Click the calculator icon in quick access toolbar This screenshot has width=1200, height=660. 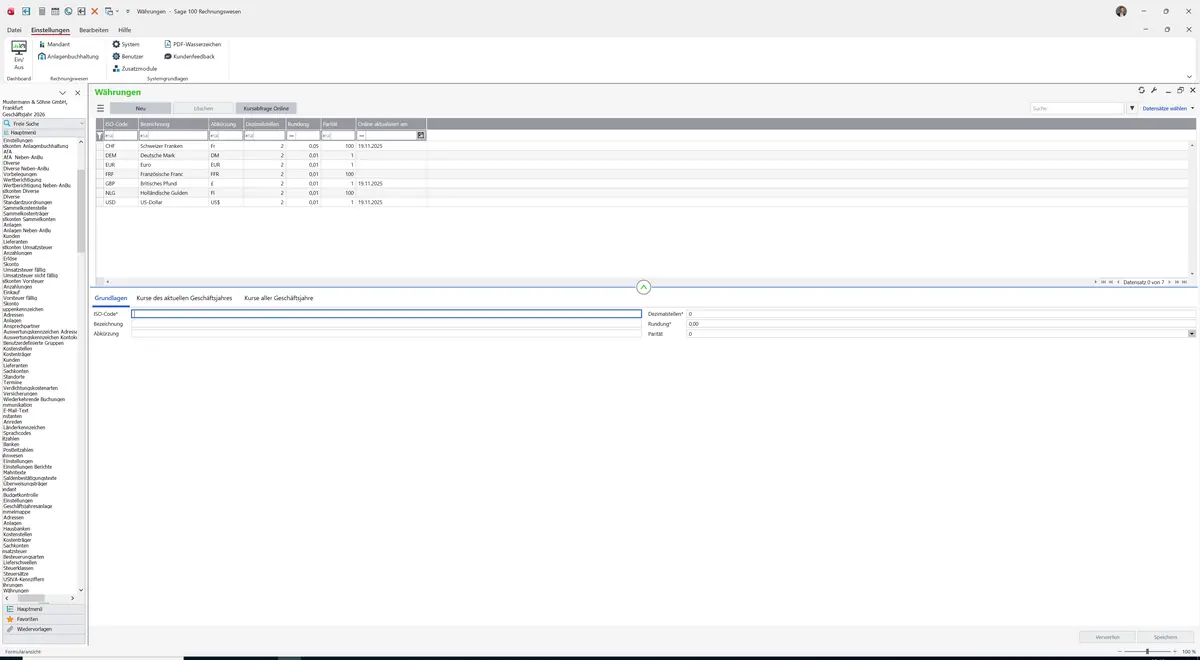pyautogui.click(x=41, y=11)
